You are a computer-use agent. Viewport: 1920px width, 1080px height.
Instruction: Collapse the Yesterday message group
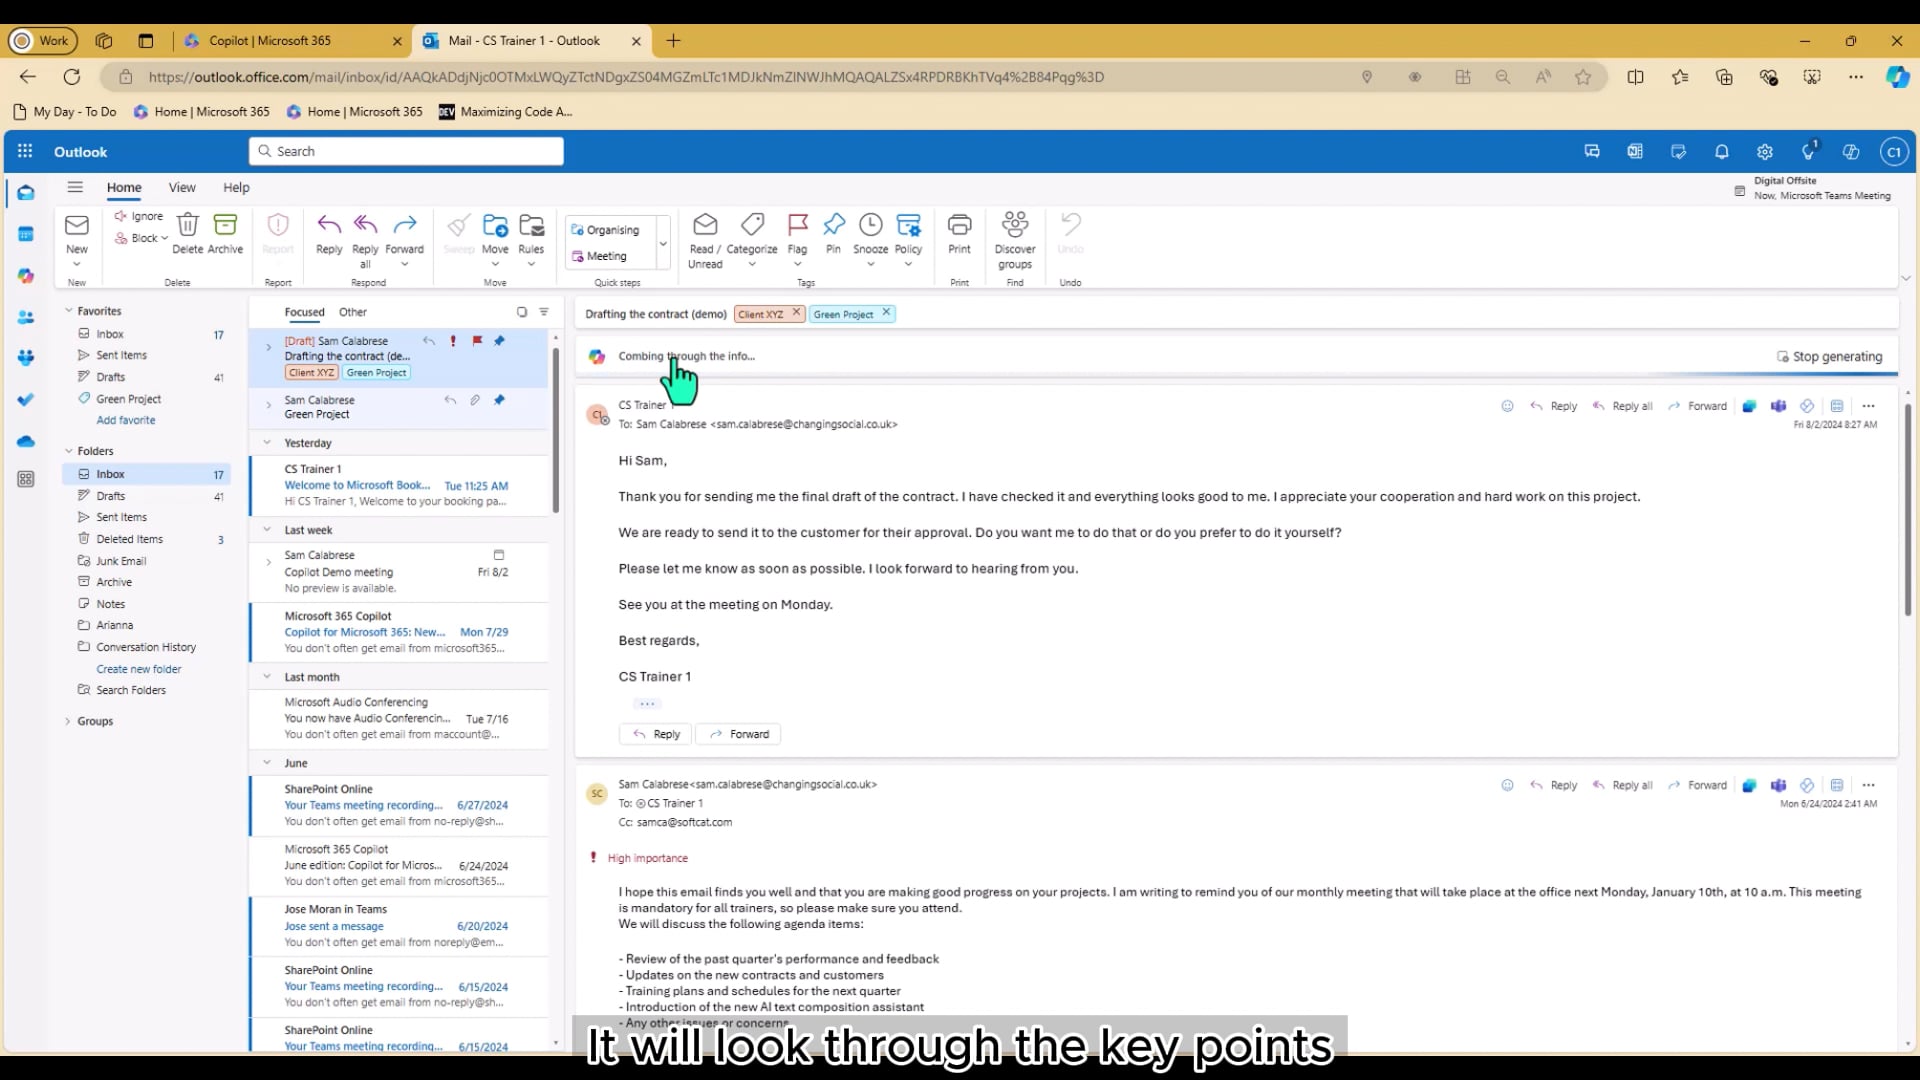(266, 442)
